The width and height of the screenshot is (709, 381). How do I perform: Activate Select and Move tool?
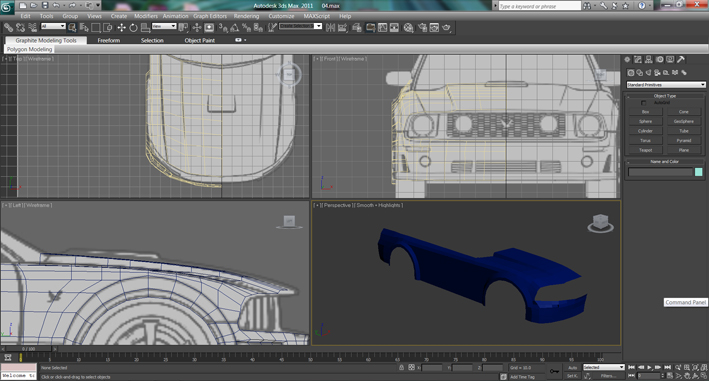pos(121,28)
